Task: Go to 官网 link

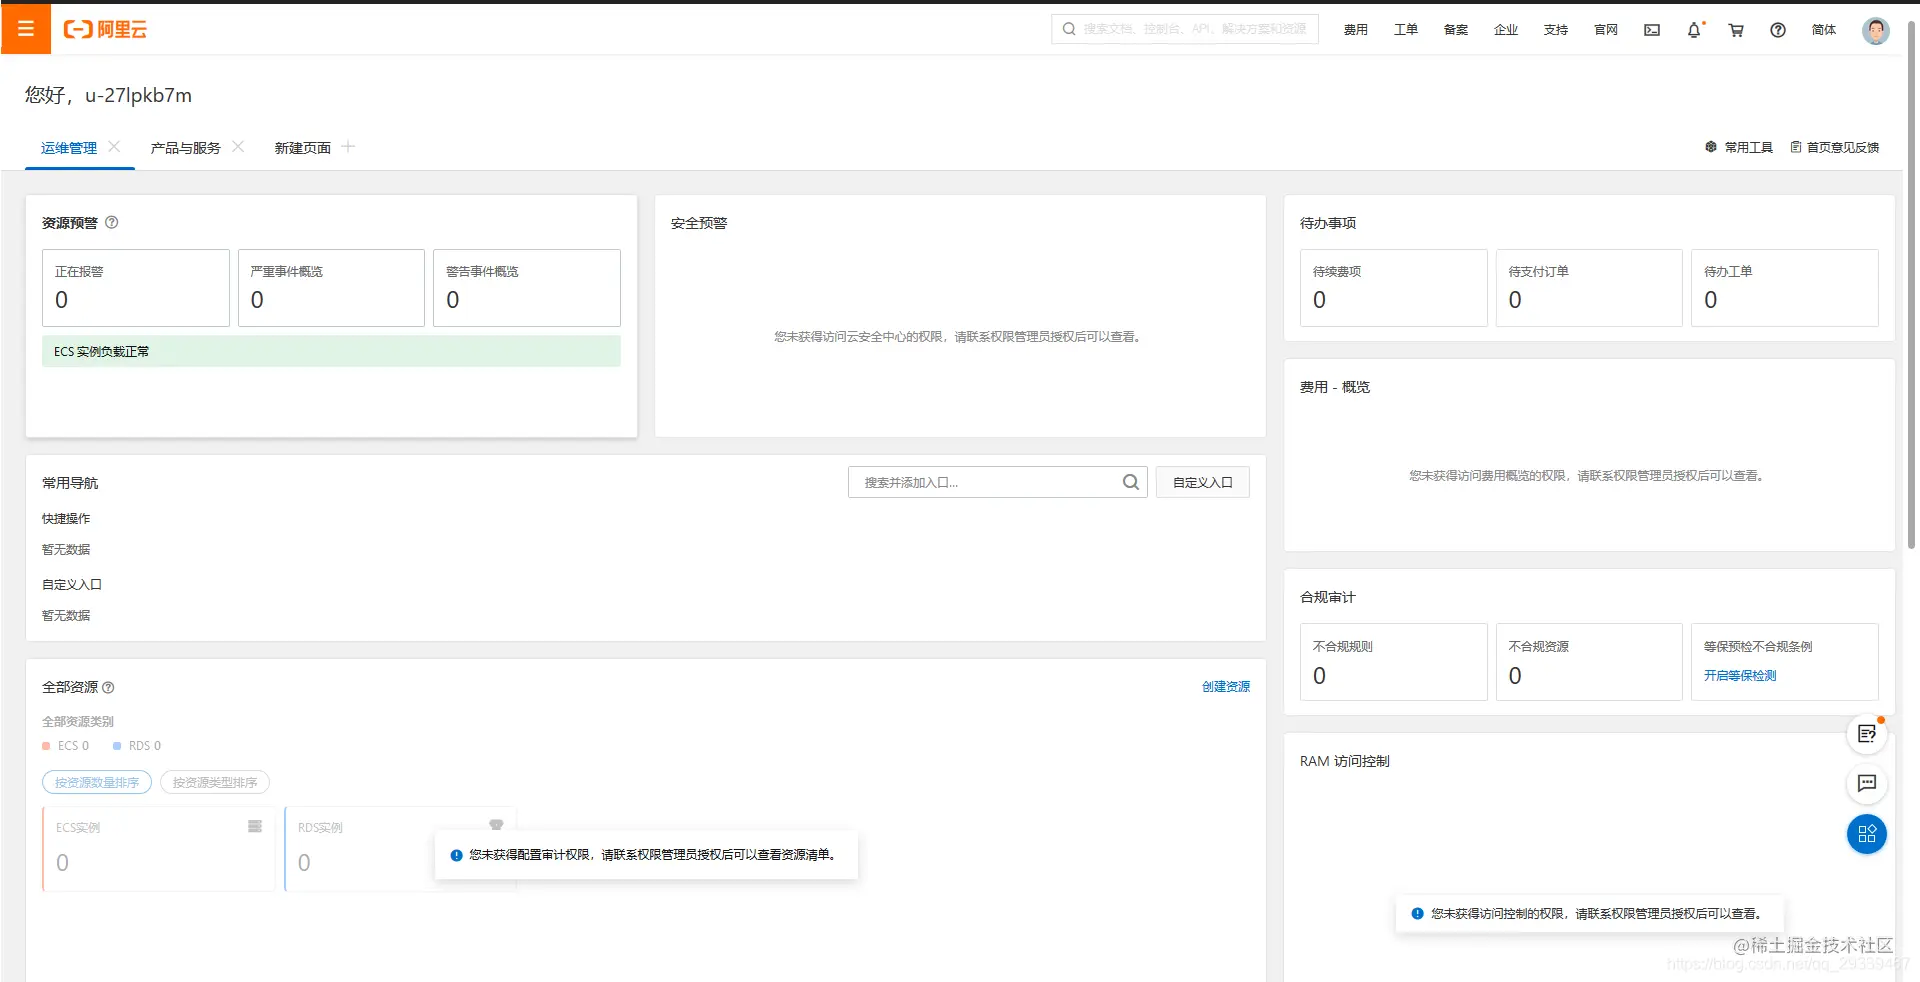Action: pos(1606,30)
